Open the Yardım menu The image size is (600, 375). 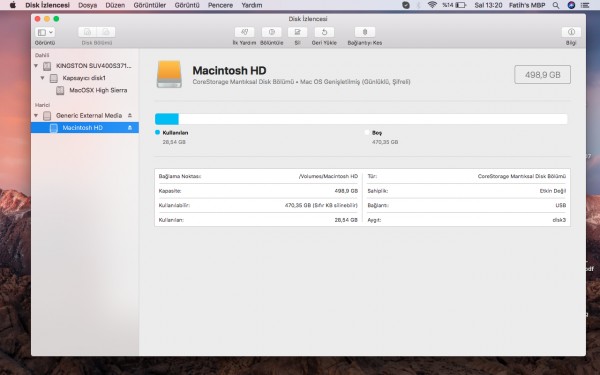coord(252,5)
